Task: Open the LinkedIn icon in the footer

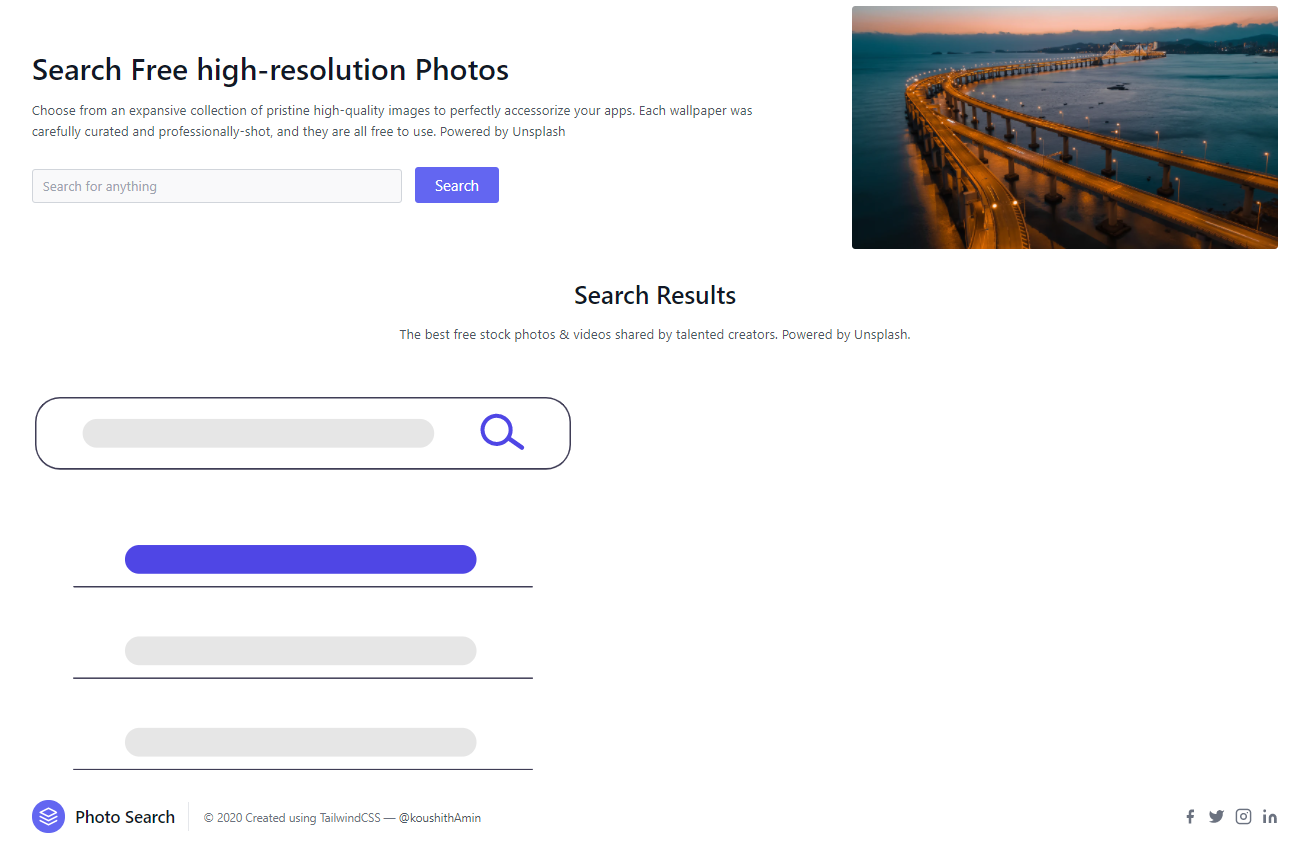Action: tap(1270, 817)
